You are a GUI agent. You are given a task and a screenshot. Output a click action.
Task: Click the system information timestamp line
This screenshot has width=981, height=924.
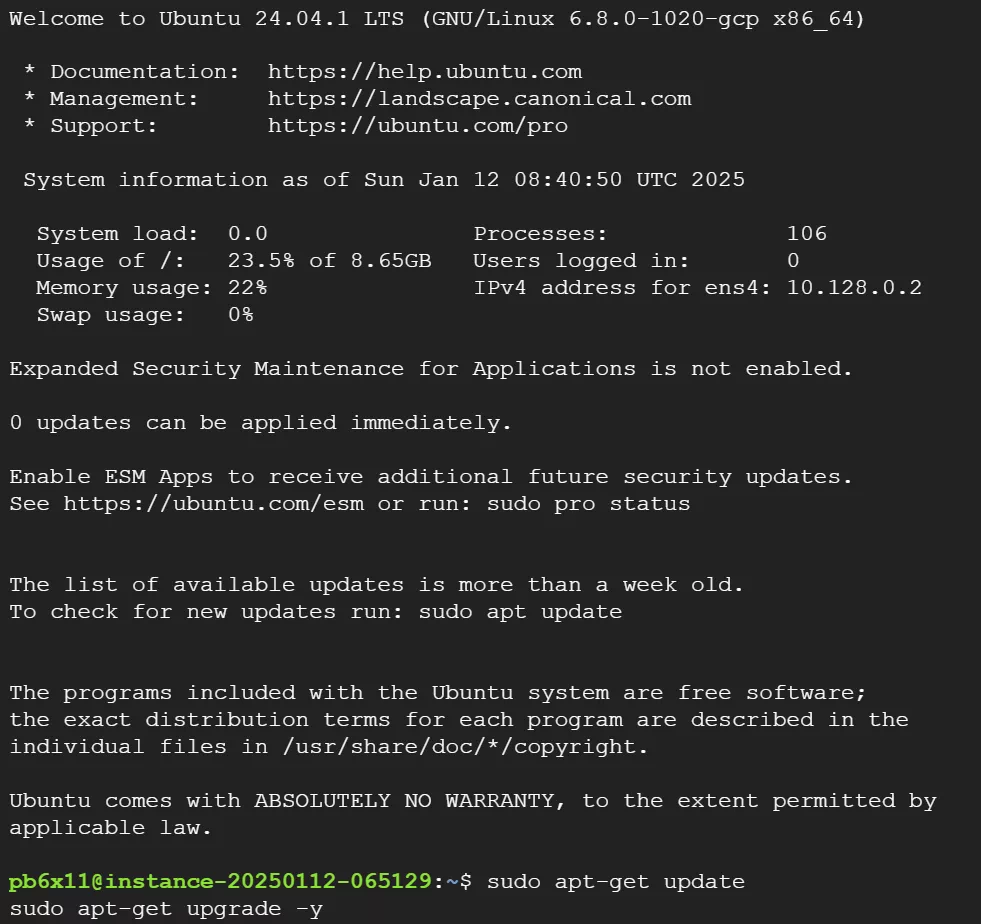[x=384, y=180]
